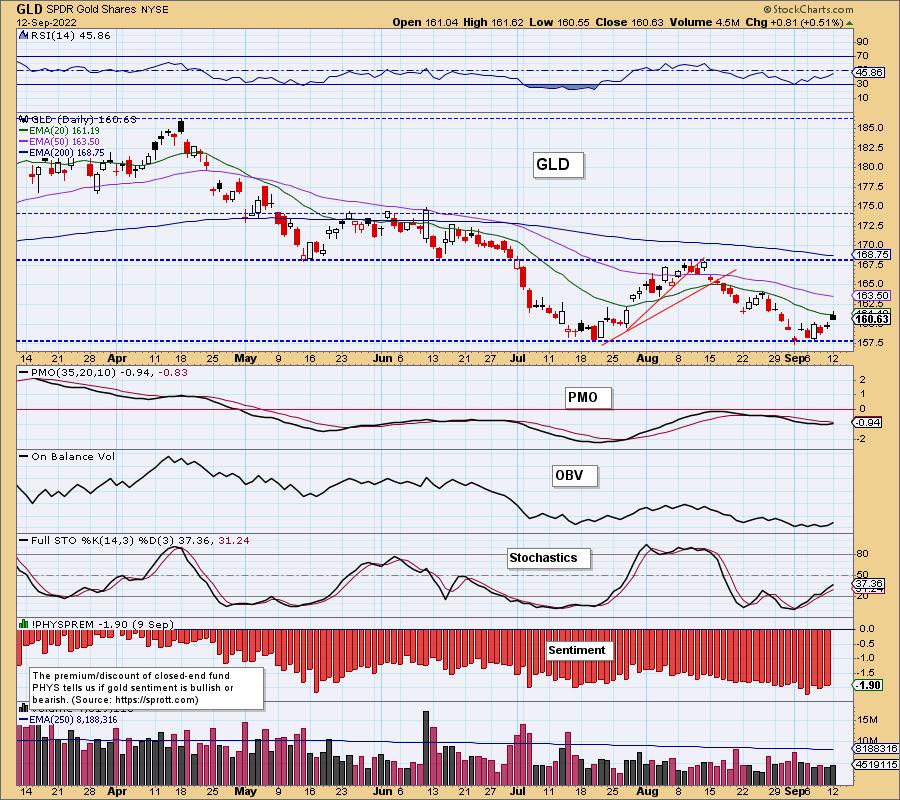Screen dimensions: 900x800
Task: Open the sprott.com source link
Action: coord(156,700)
